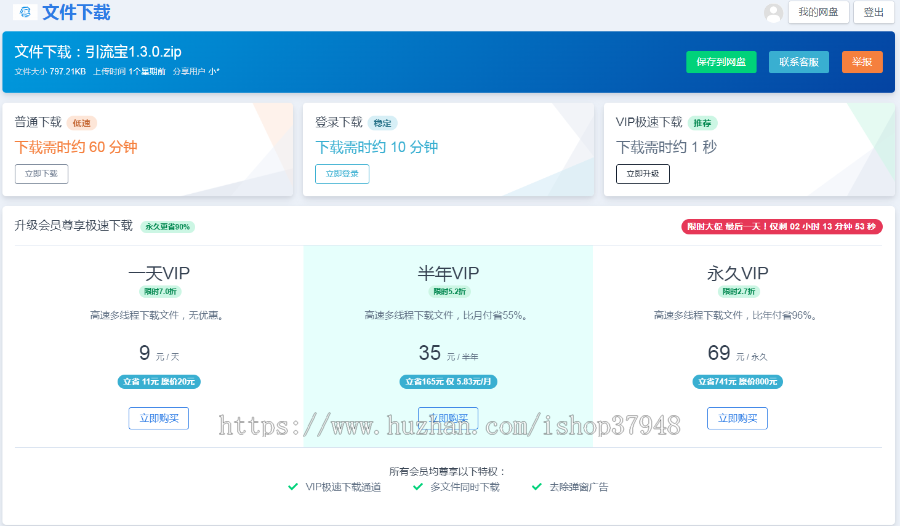Screen dimensions: 900x526
Task: Click the 上传时间 1个星期前 text
Action: tap(129, 72)
